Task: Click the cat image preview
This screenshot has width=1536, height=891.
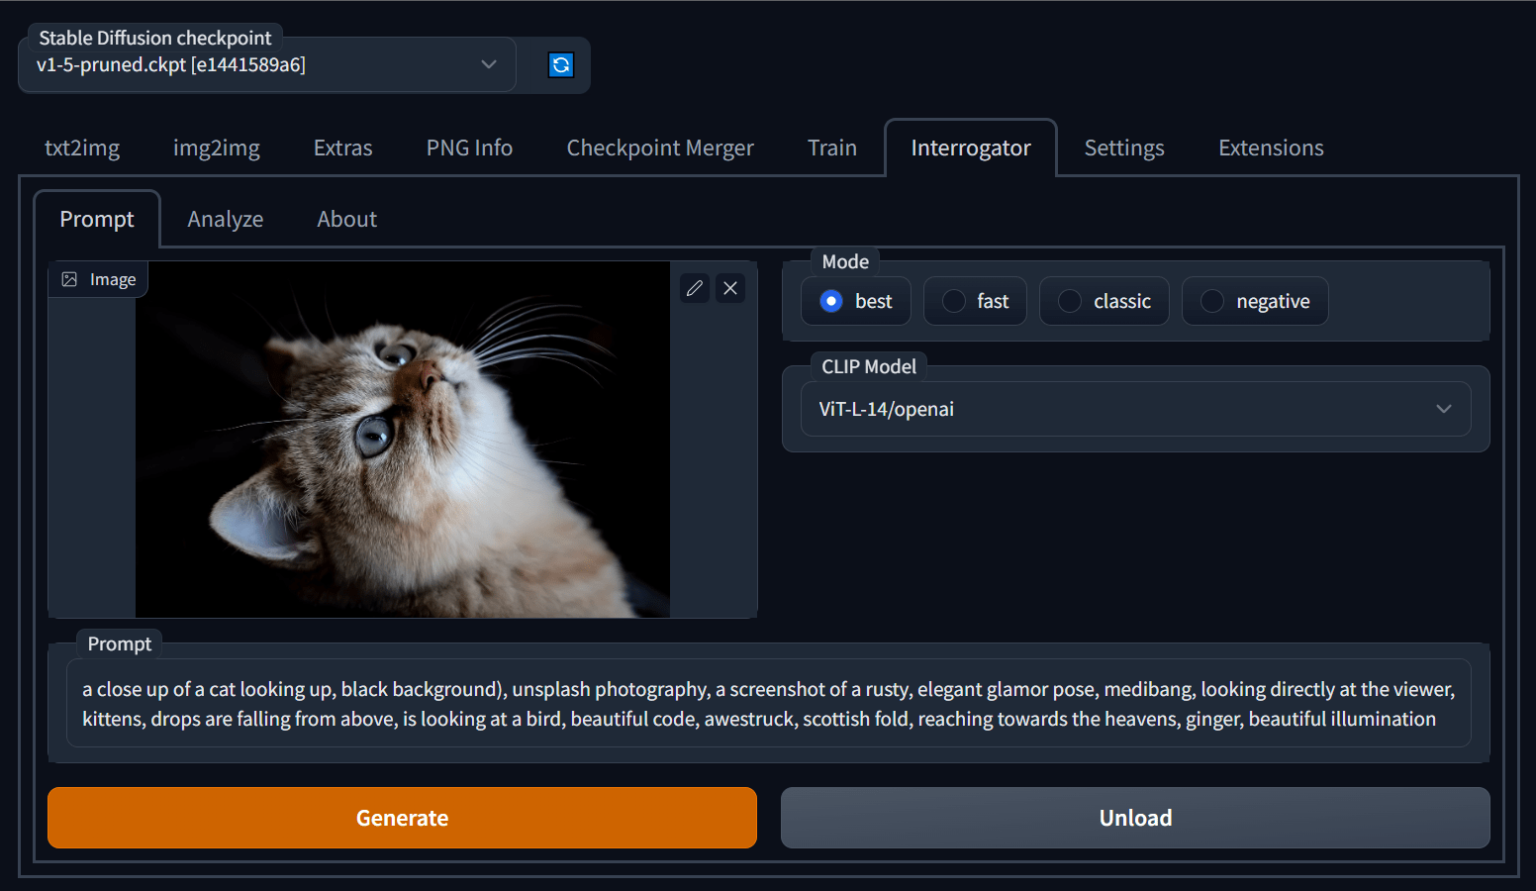Action: [x=403, y=440]
